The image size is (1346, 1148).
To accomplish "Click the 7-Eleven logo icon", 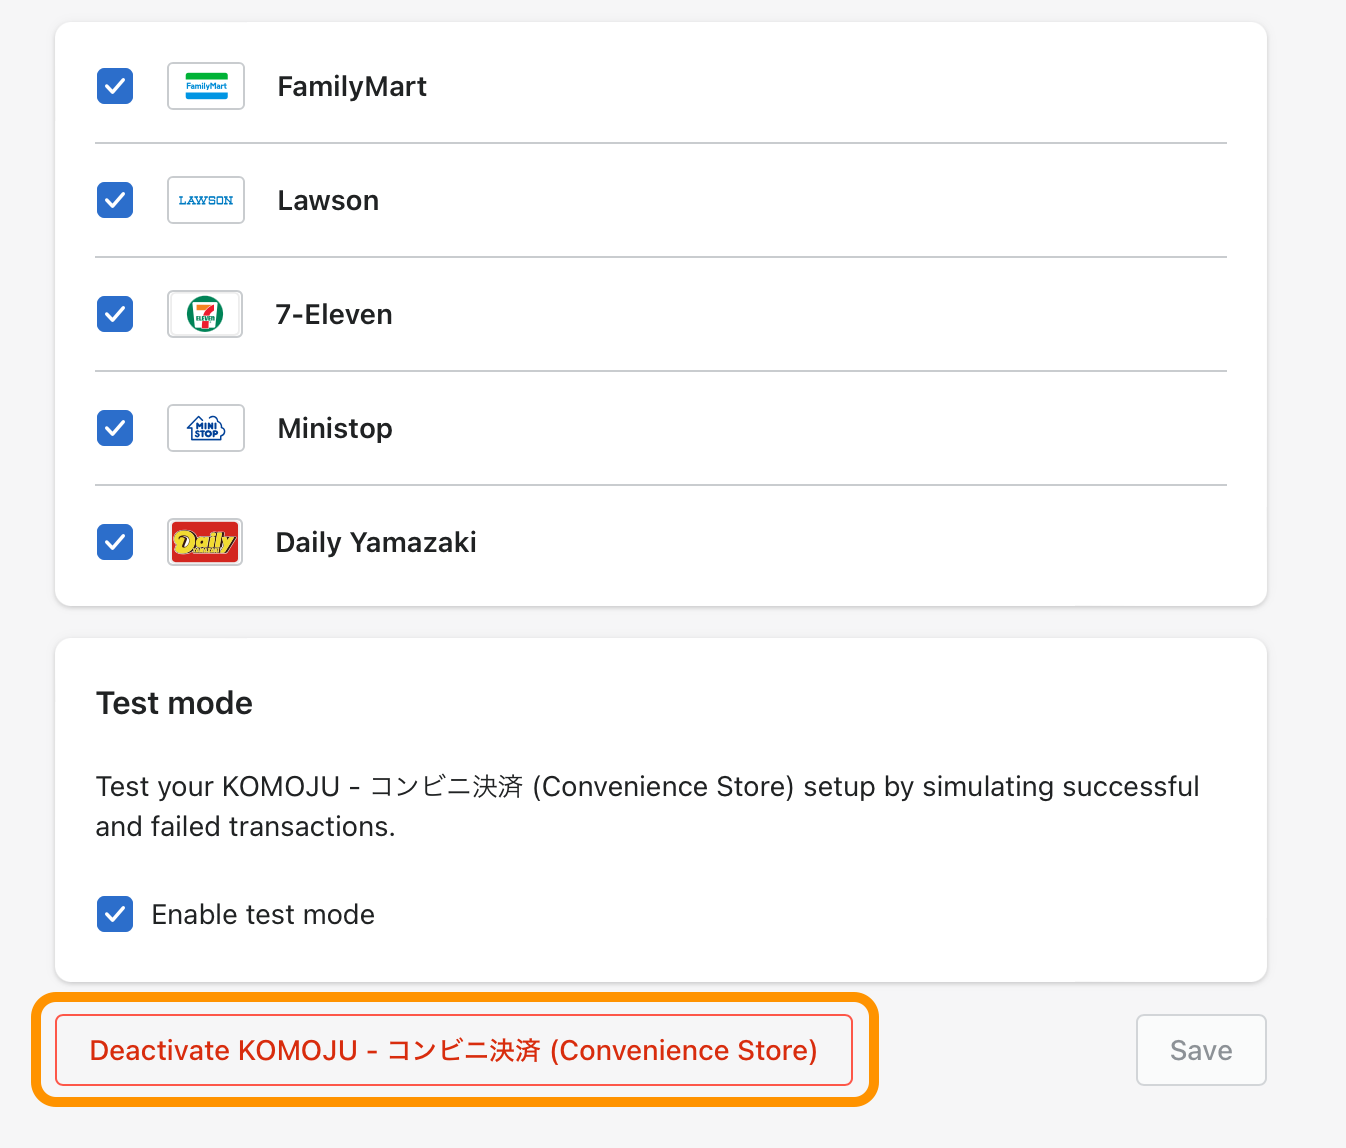I will pyautogui.click(x=205, y=314).
